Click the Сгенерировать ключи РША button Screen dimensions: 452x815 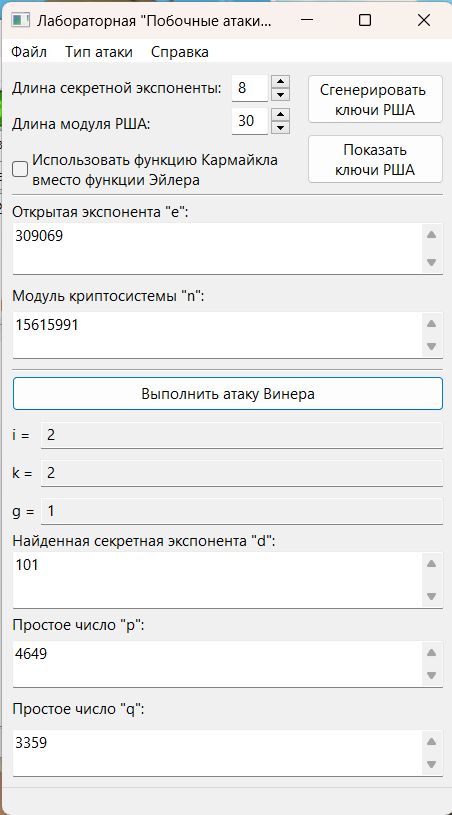tap(375, 99)
